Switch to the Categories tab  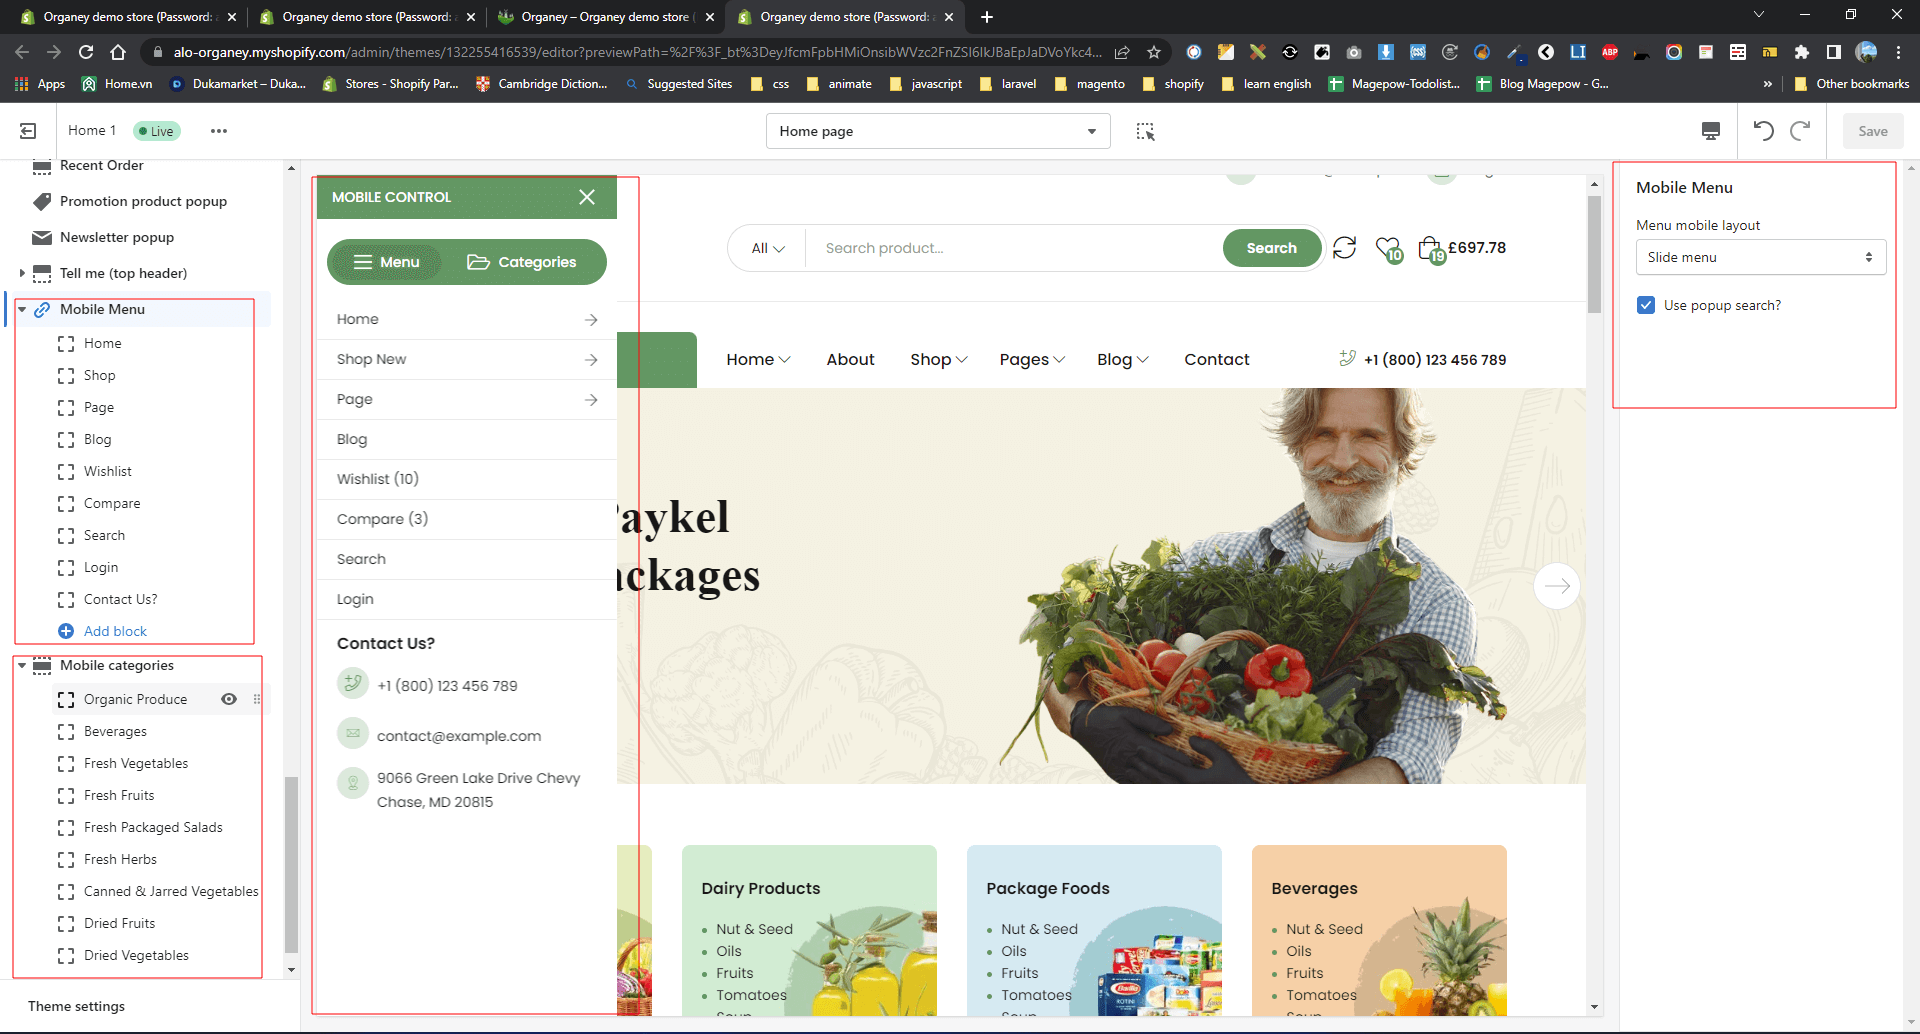coord(522,262)
